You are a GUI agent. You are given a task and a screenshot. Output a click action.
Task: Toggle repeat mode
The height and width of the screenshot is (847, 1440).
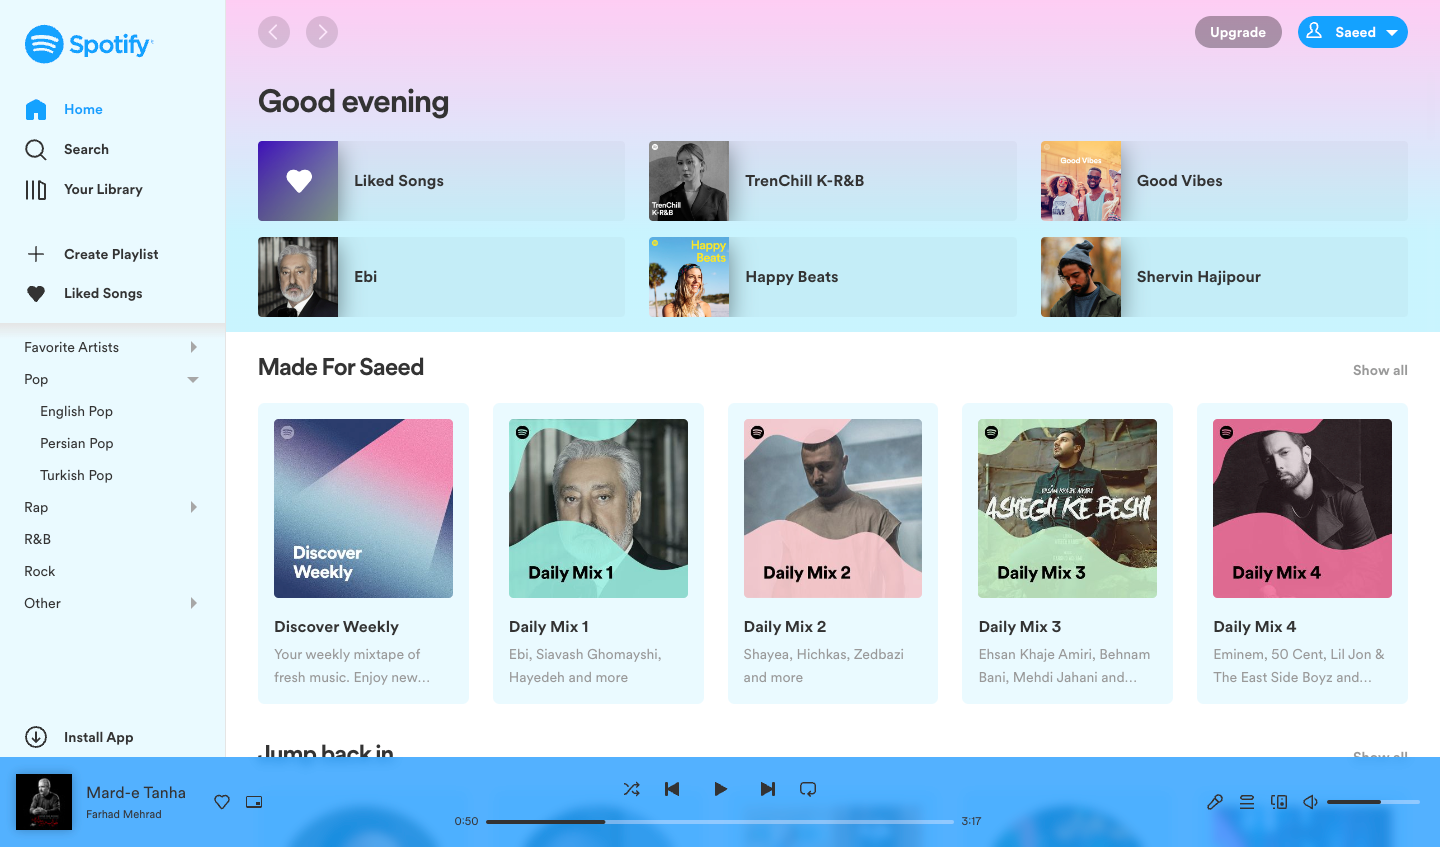click(808, 789)
